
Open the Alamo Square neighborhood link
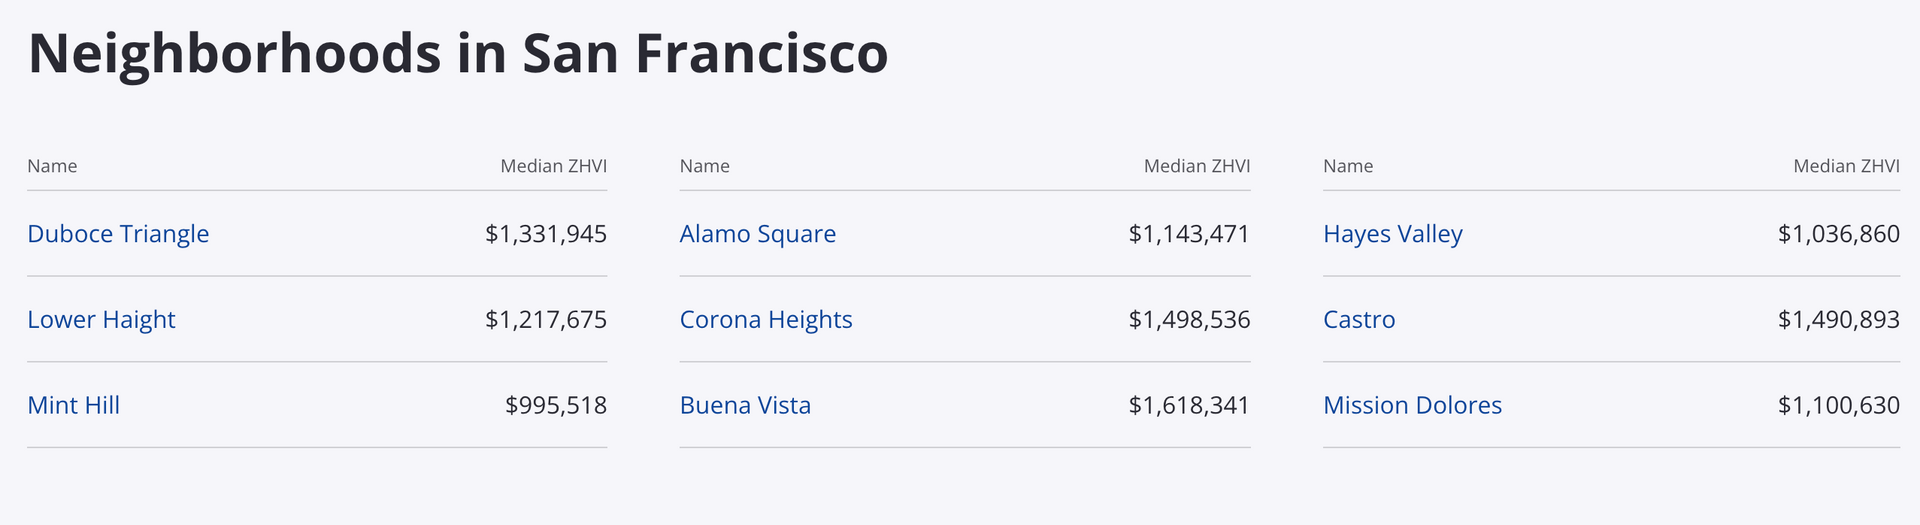pyautogui.click(x=757, y=234)
